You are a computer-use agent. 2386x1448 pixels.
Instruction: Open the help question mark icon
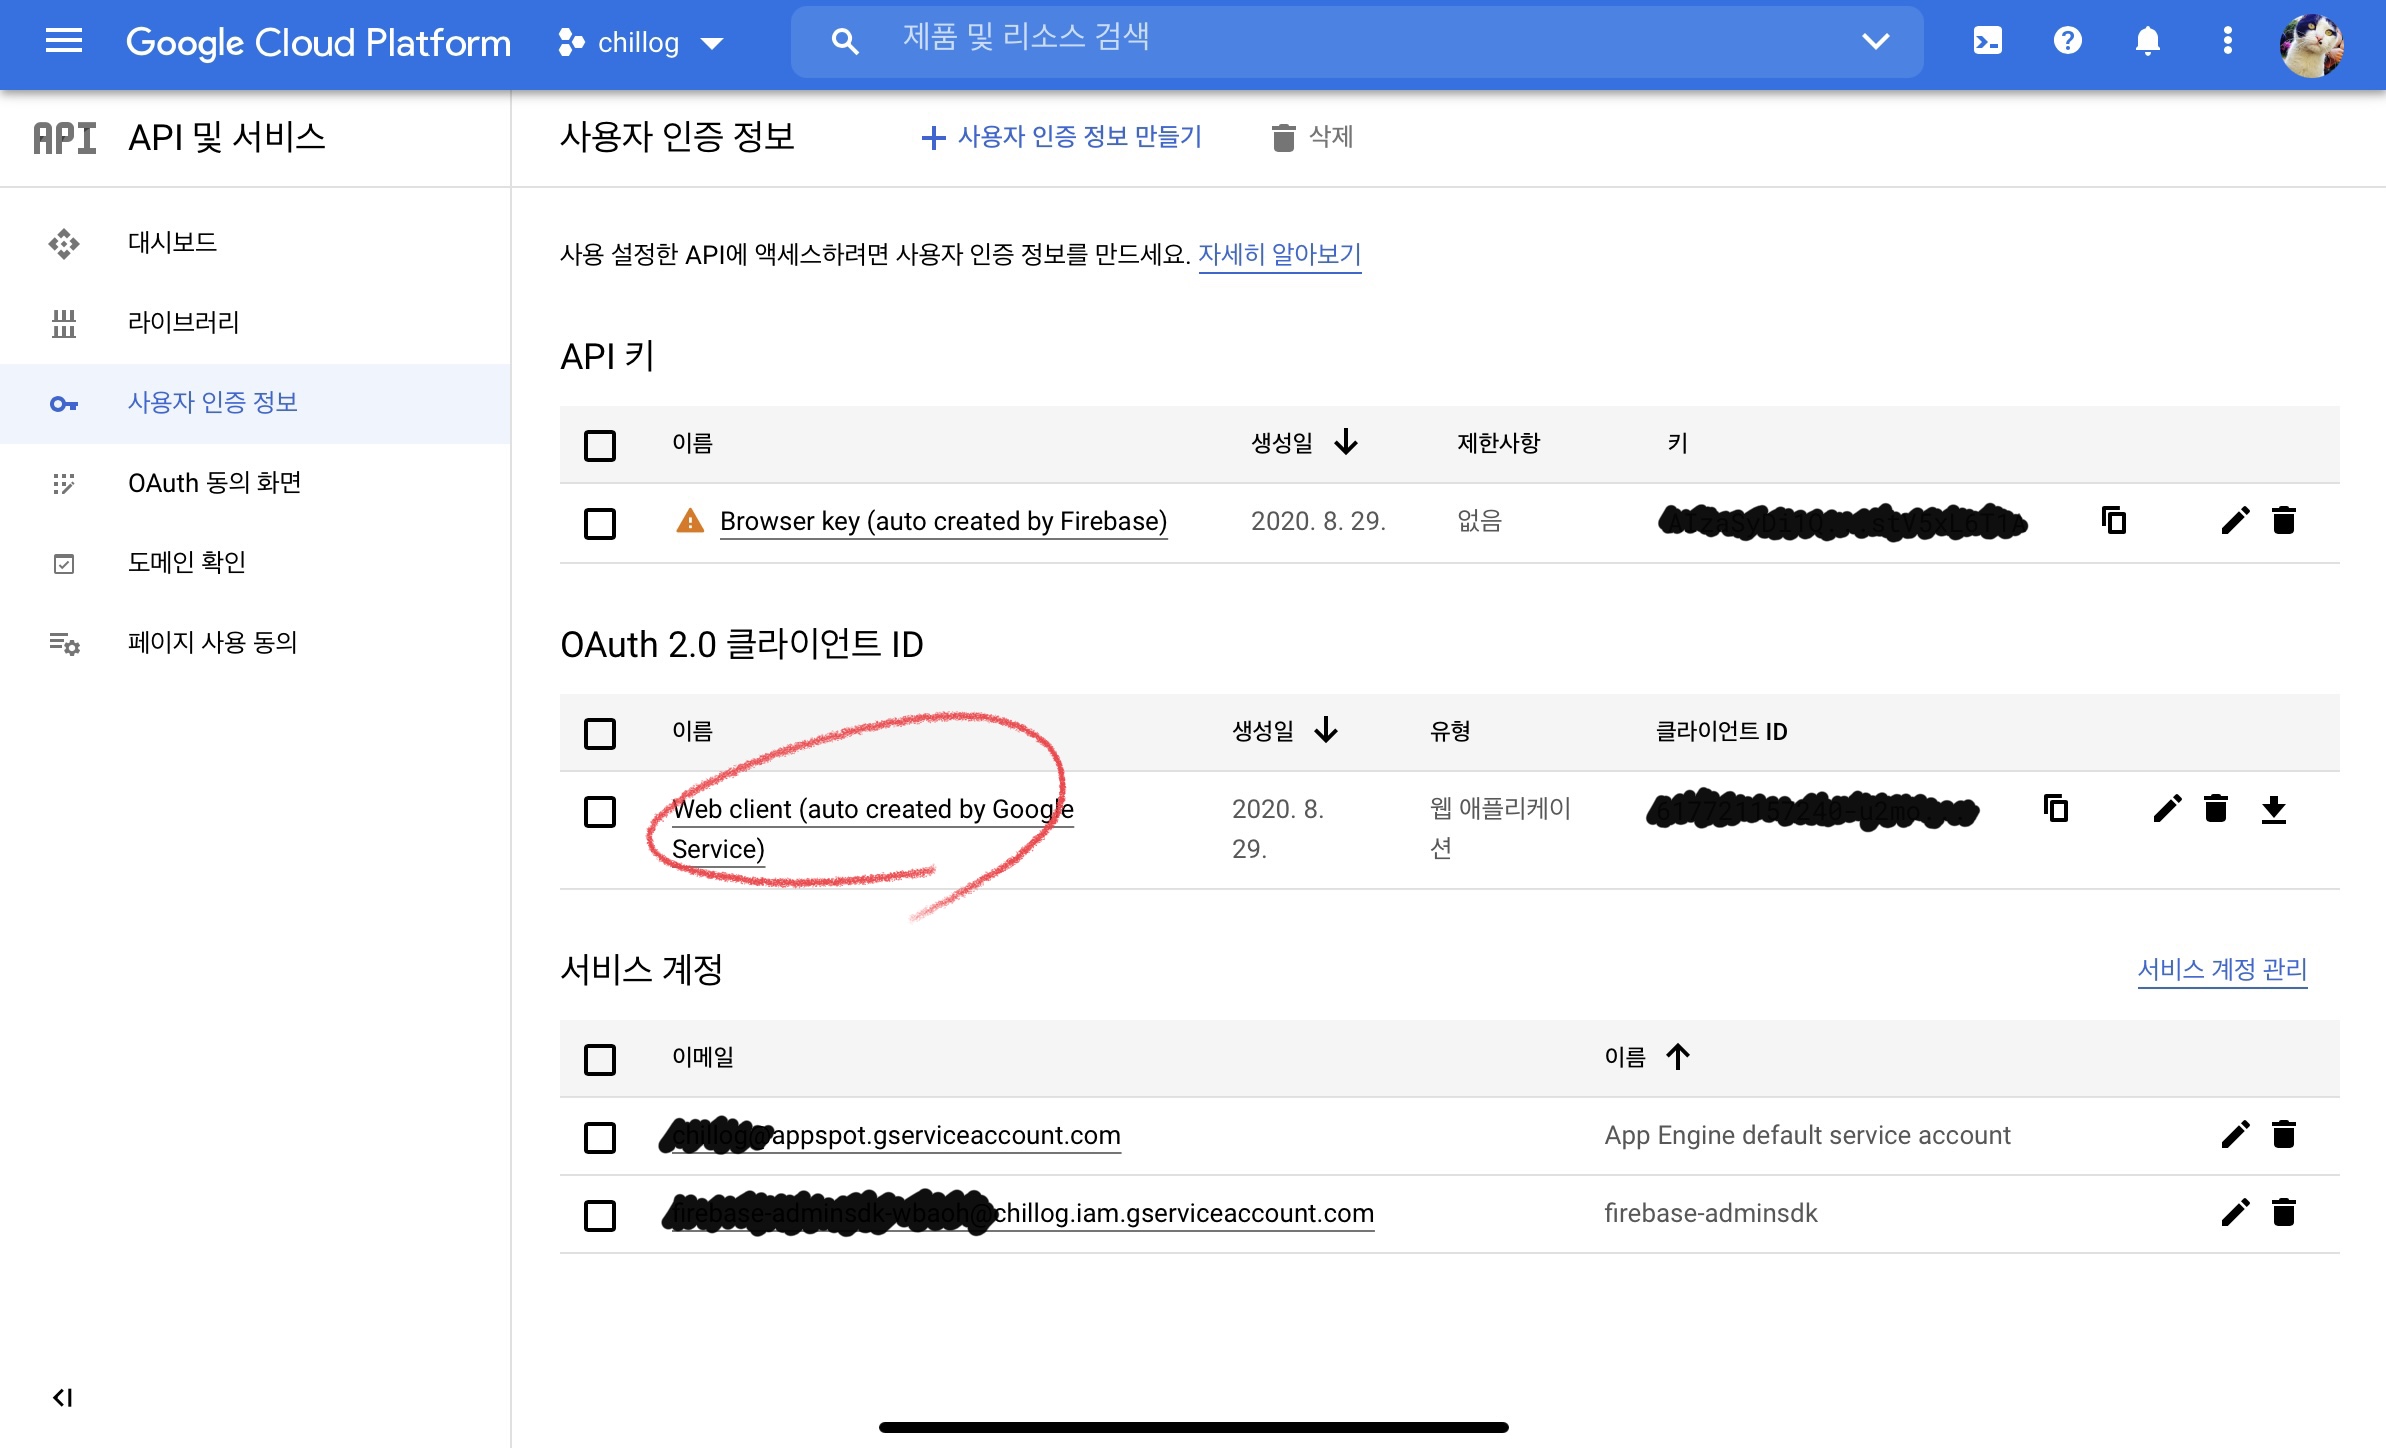click(x=2067, y=41)
